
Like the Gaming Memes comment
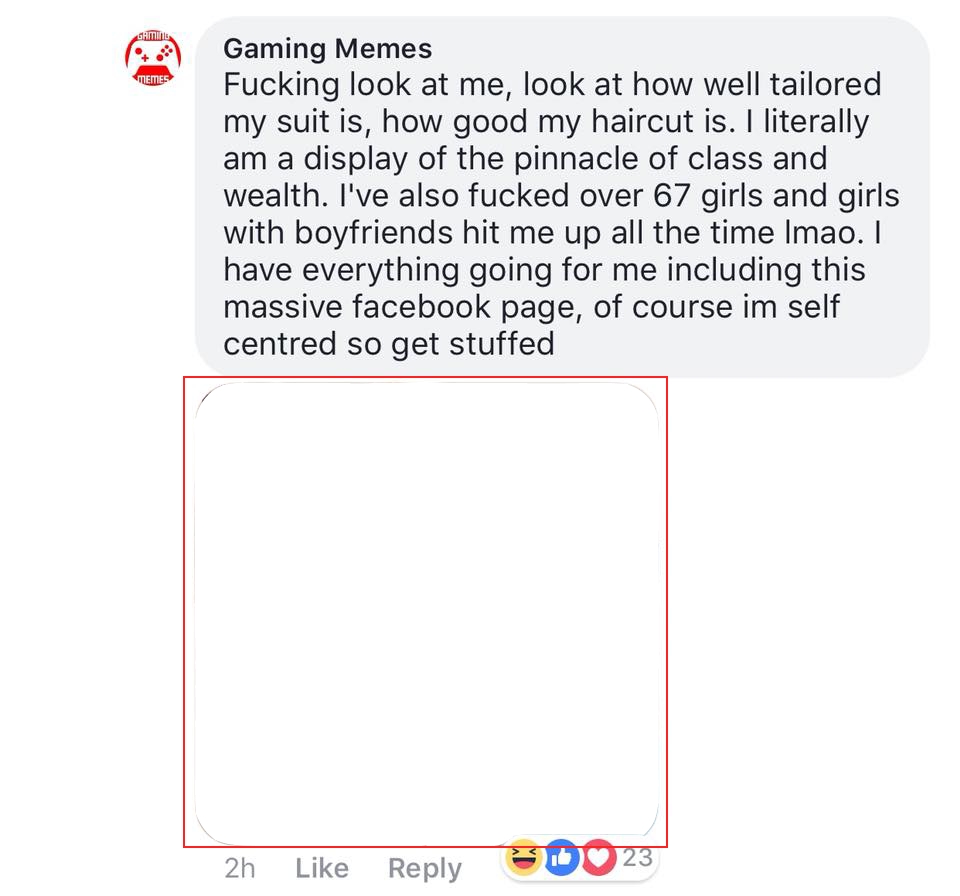322,868
